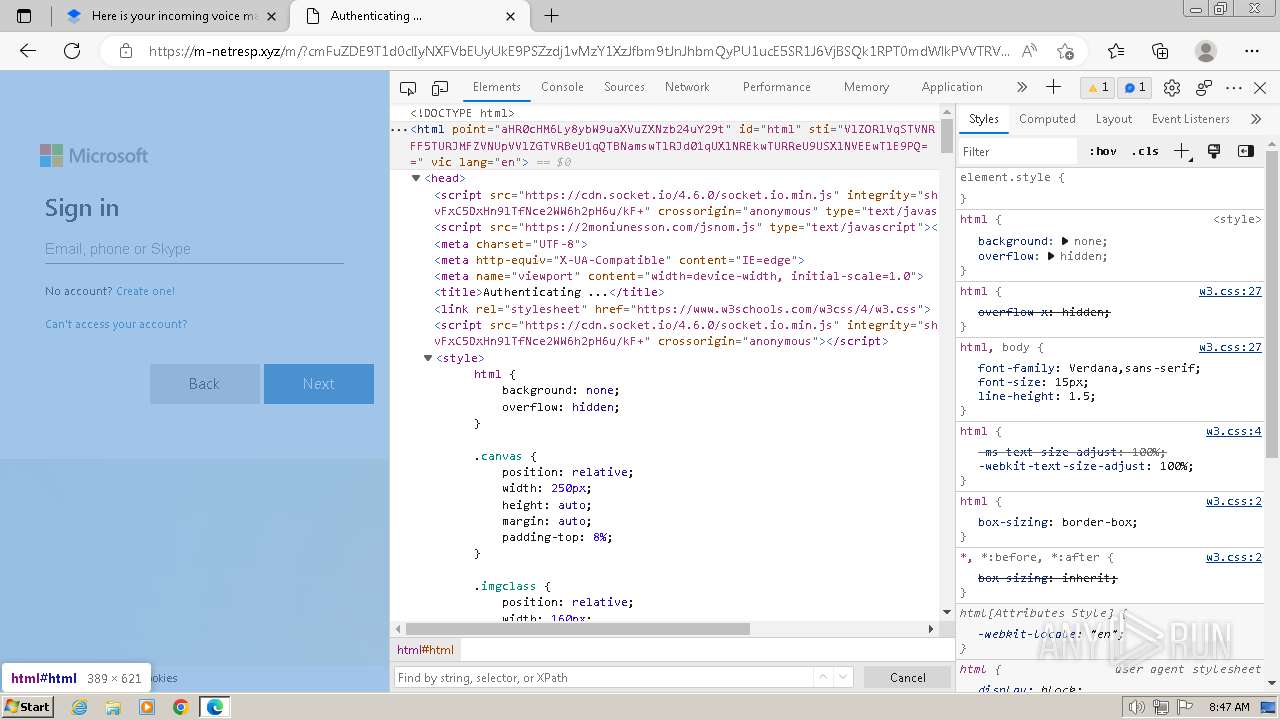Image resolution: width=1280 pixels, height=720 pixels.
Task: Click Can't access your account? link
Action: 116,324
